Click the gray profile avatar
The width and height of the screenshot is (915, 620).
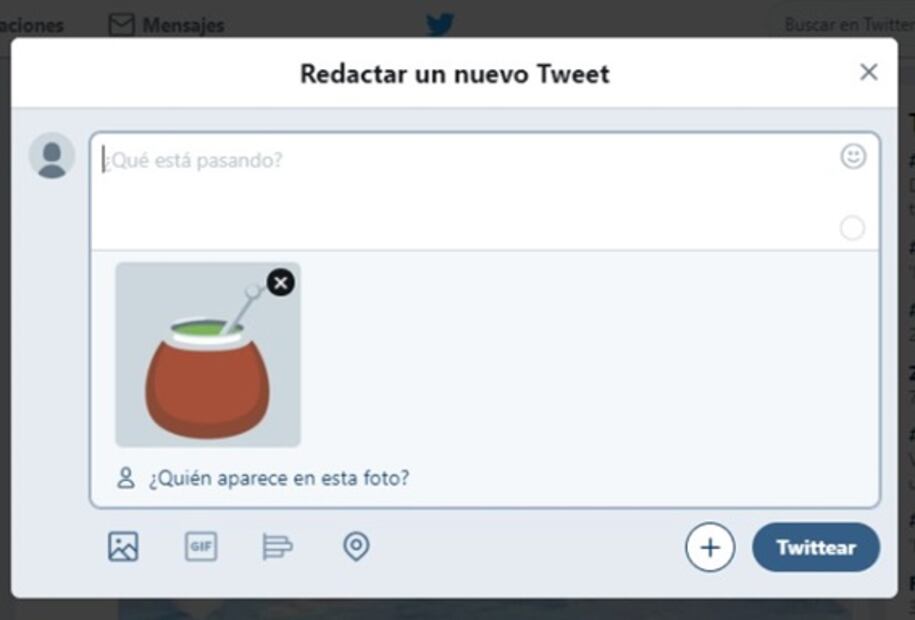(x=52, y=155)
